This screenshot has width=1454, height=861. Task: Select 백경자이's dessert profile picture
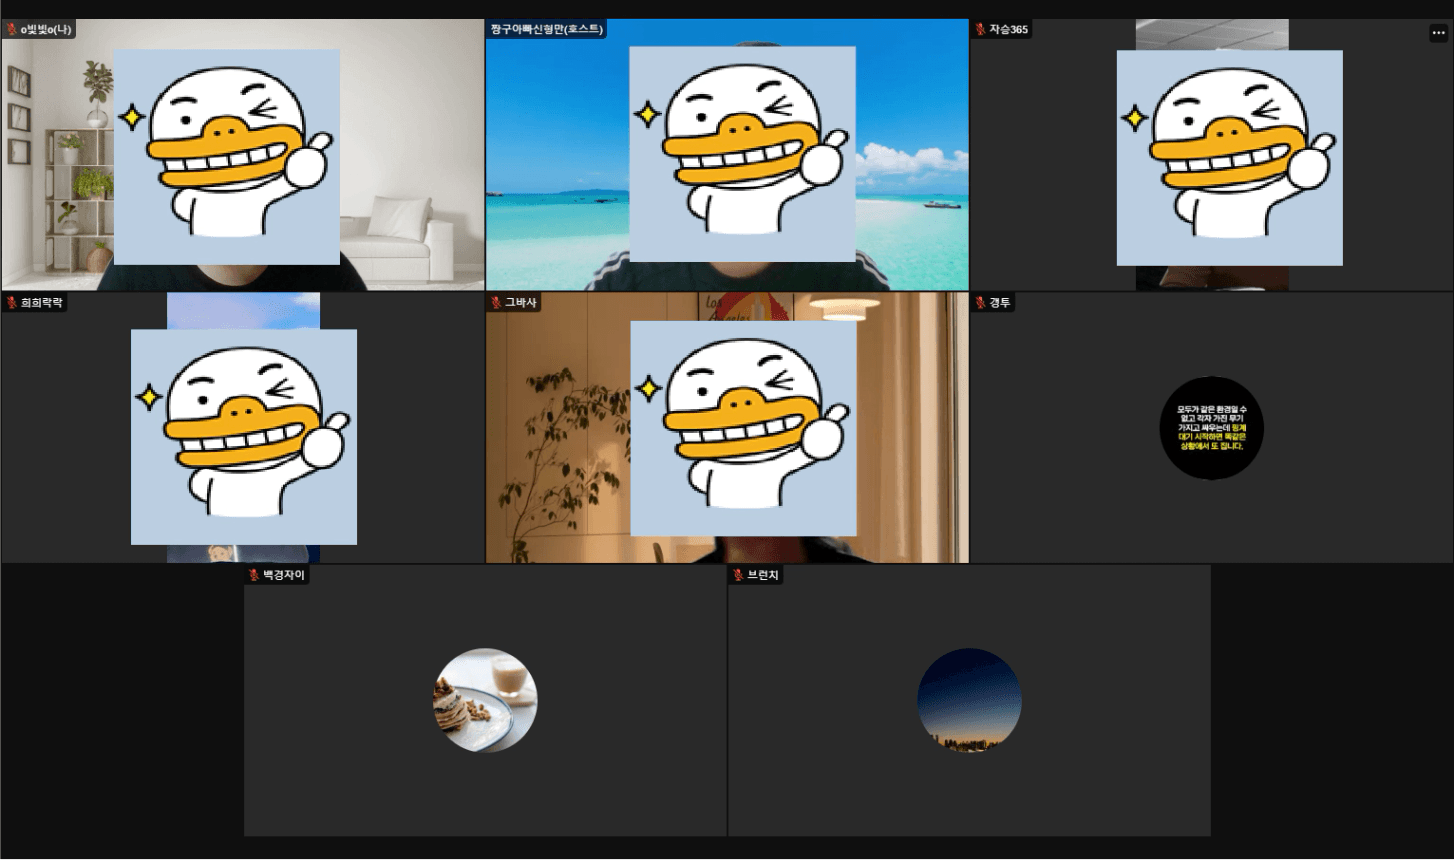pos(485,700)
